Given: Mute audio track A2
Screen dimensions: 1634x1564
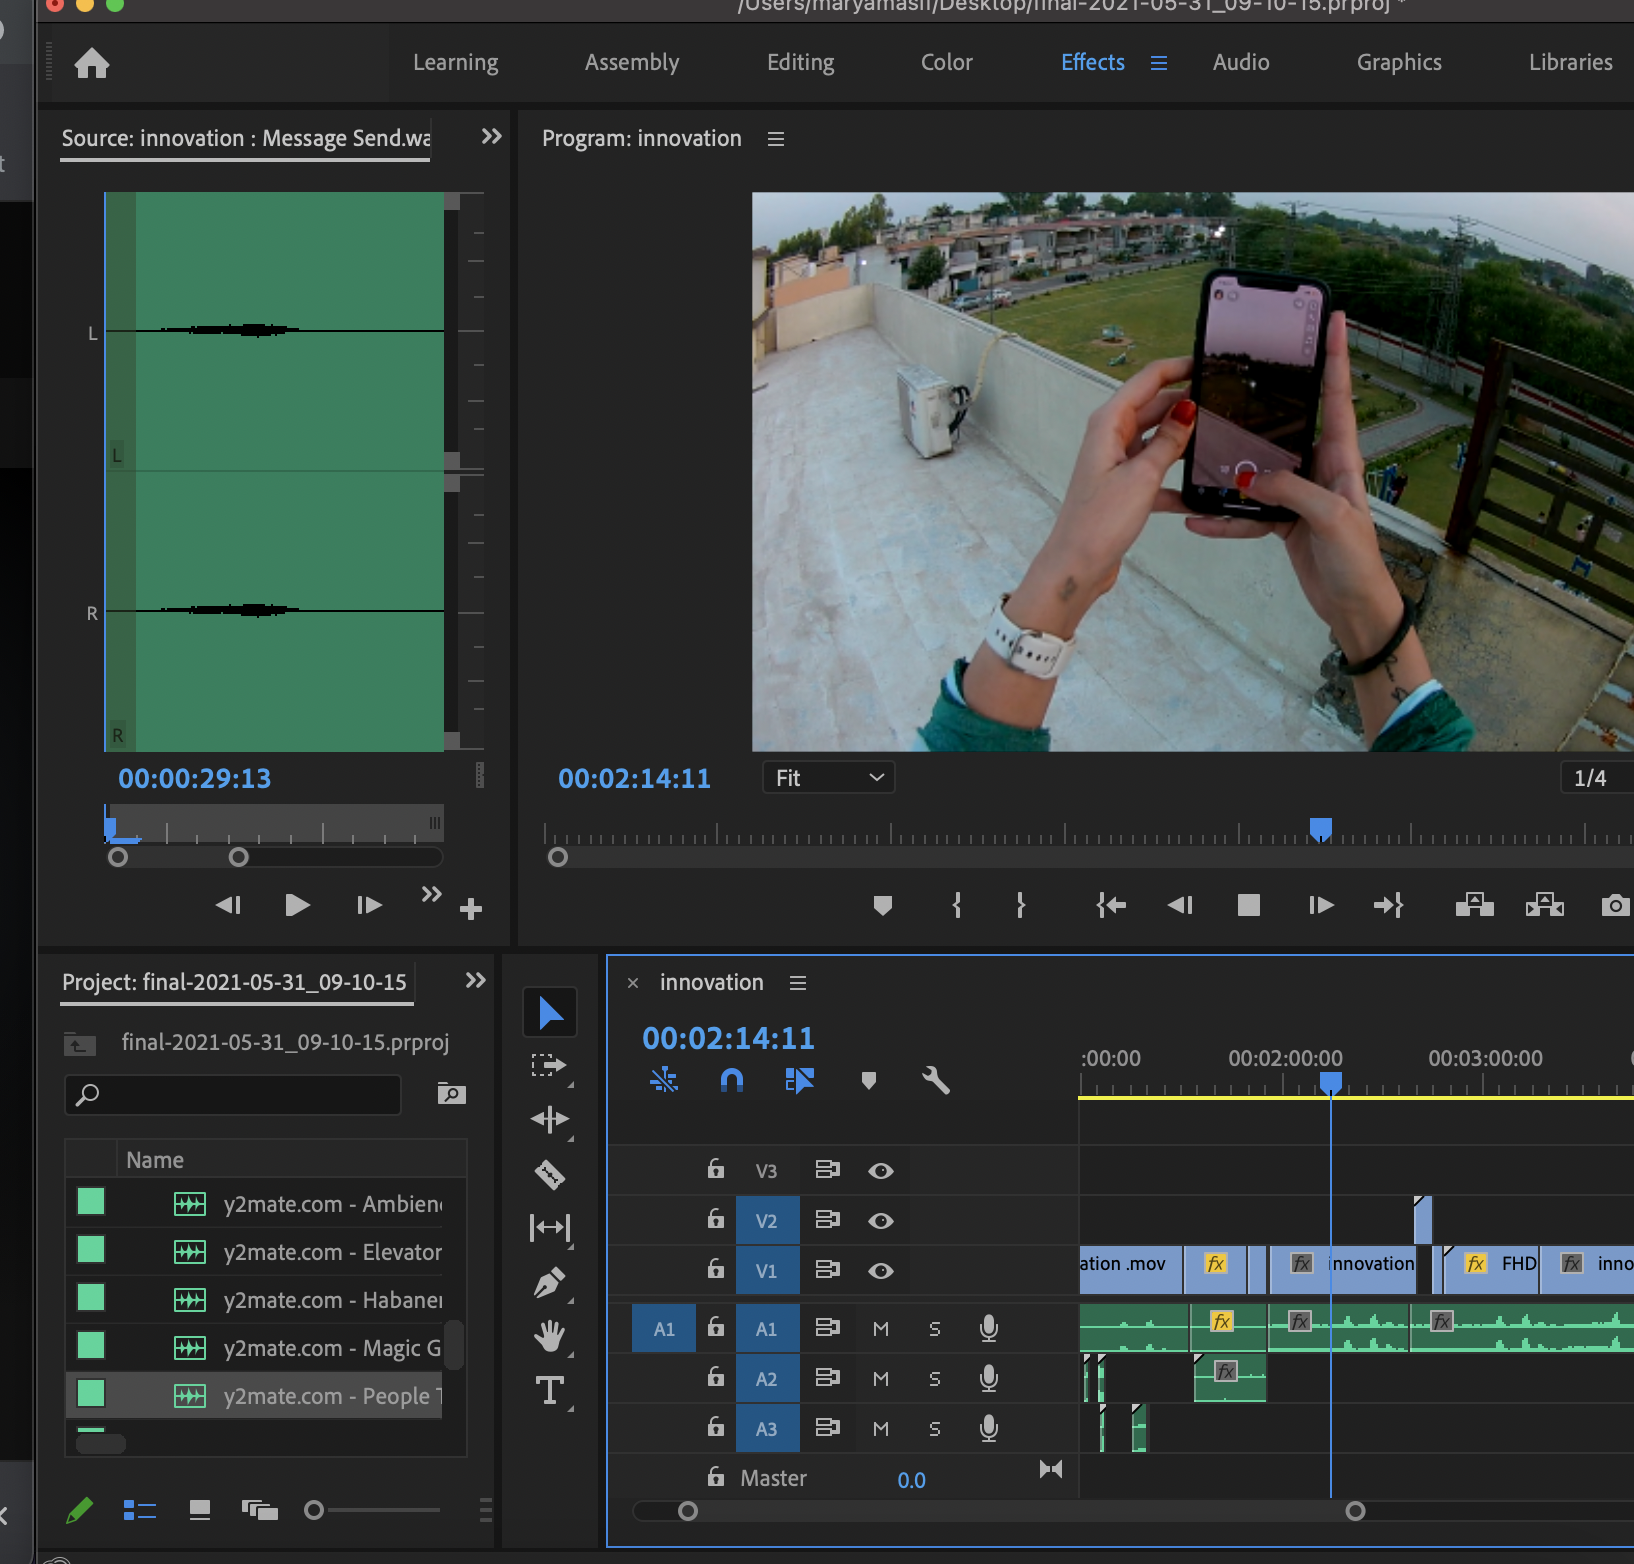Looking at the screenshot, I should click(x=880, y=1378).
